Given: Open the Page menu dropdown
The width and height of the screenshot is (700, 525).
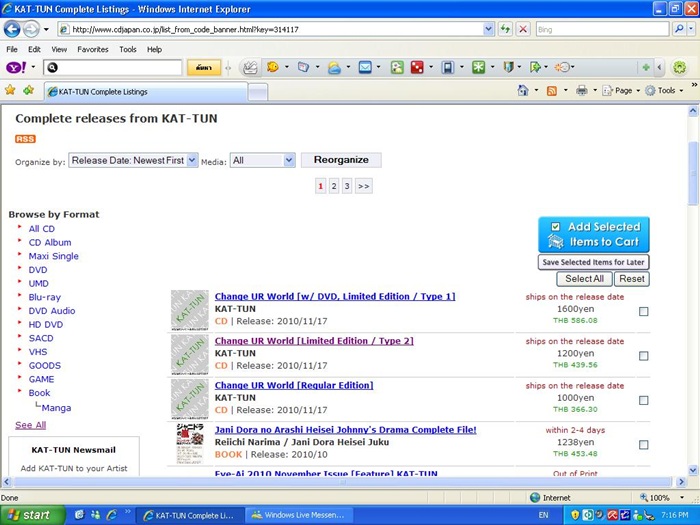Looking at the screenshot, I should pyautogui.click(x=621, y=91).
